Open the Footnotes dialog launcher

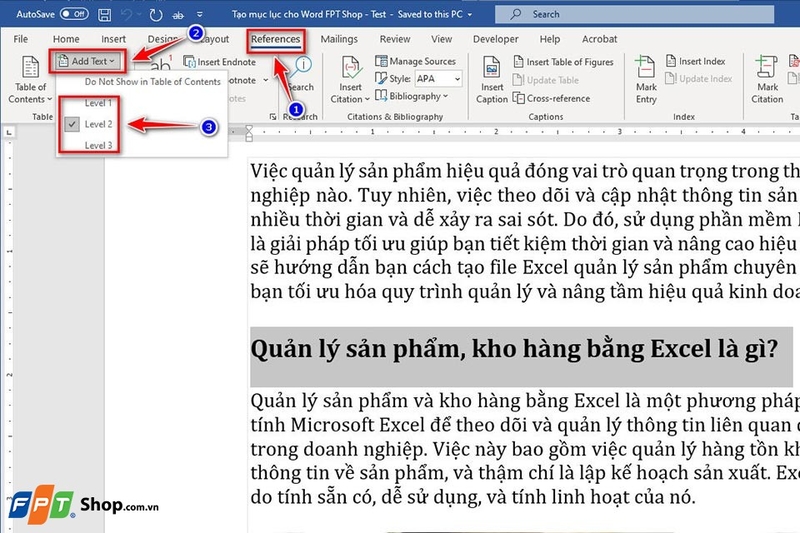272,117
